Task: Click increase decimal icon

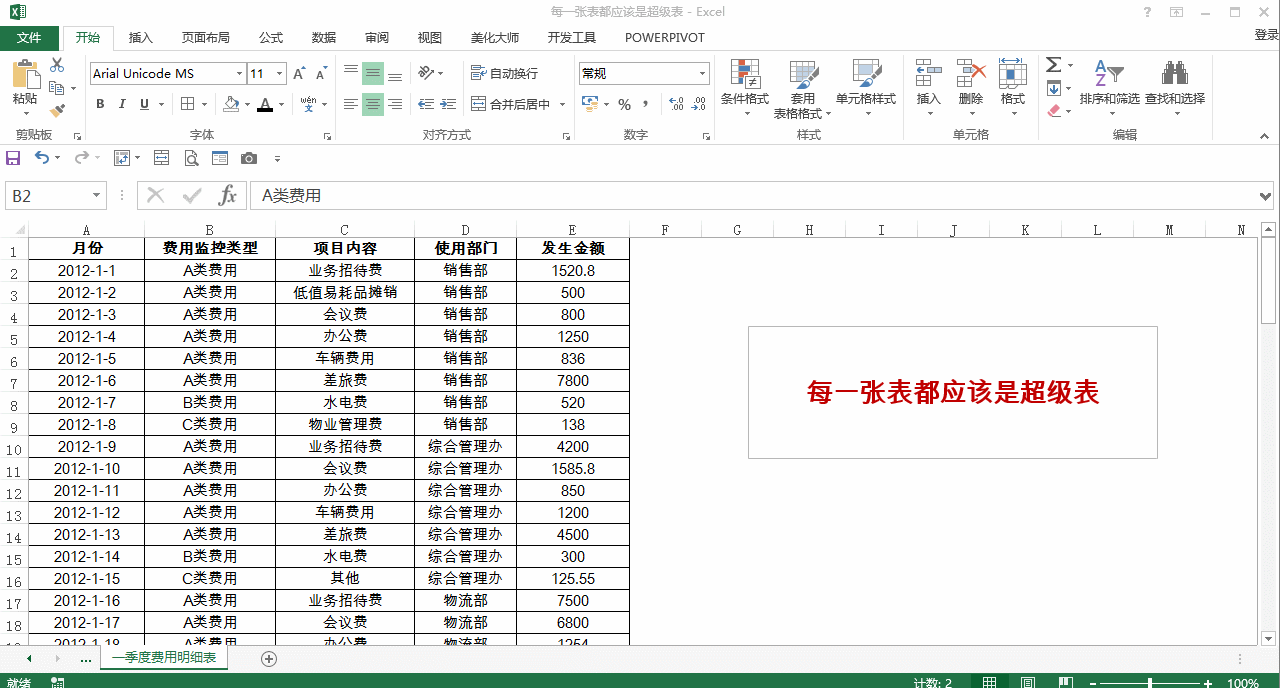Action: (x=675, y=104)
